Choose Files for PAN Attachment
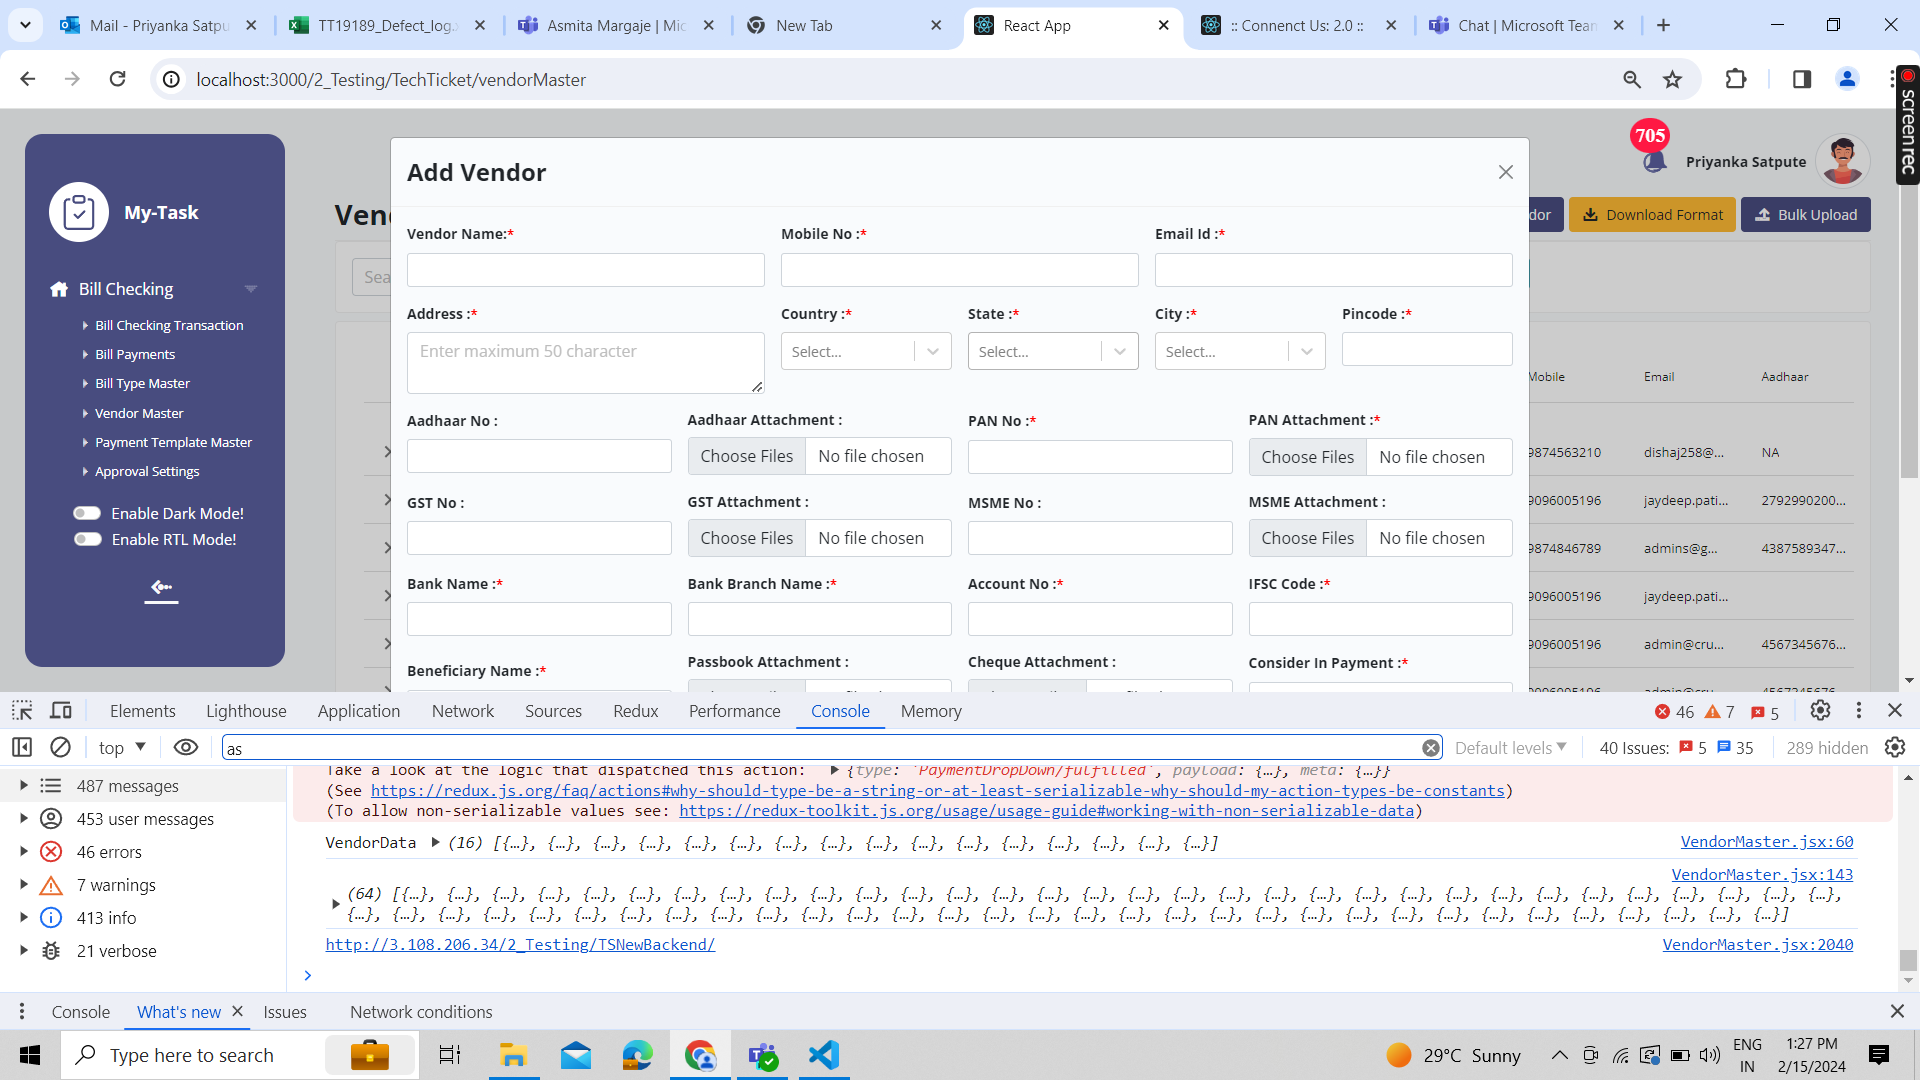The height and width of the screenshot is (1080, 1920). coord(1307,457)
